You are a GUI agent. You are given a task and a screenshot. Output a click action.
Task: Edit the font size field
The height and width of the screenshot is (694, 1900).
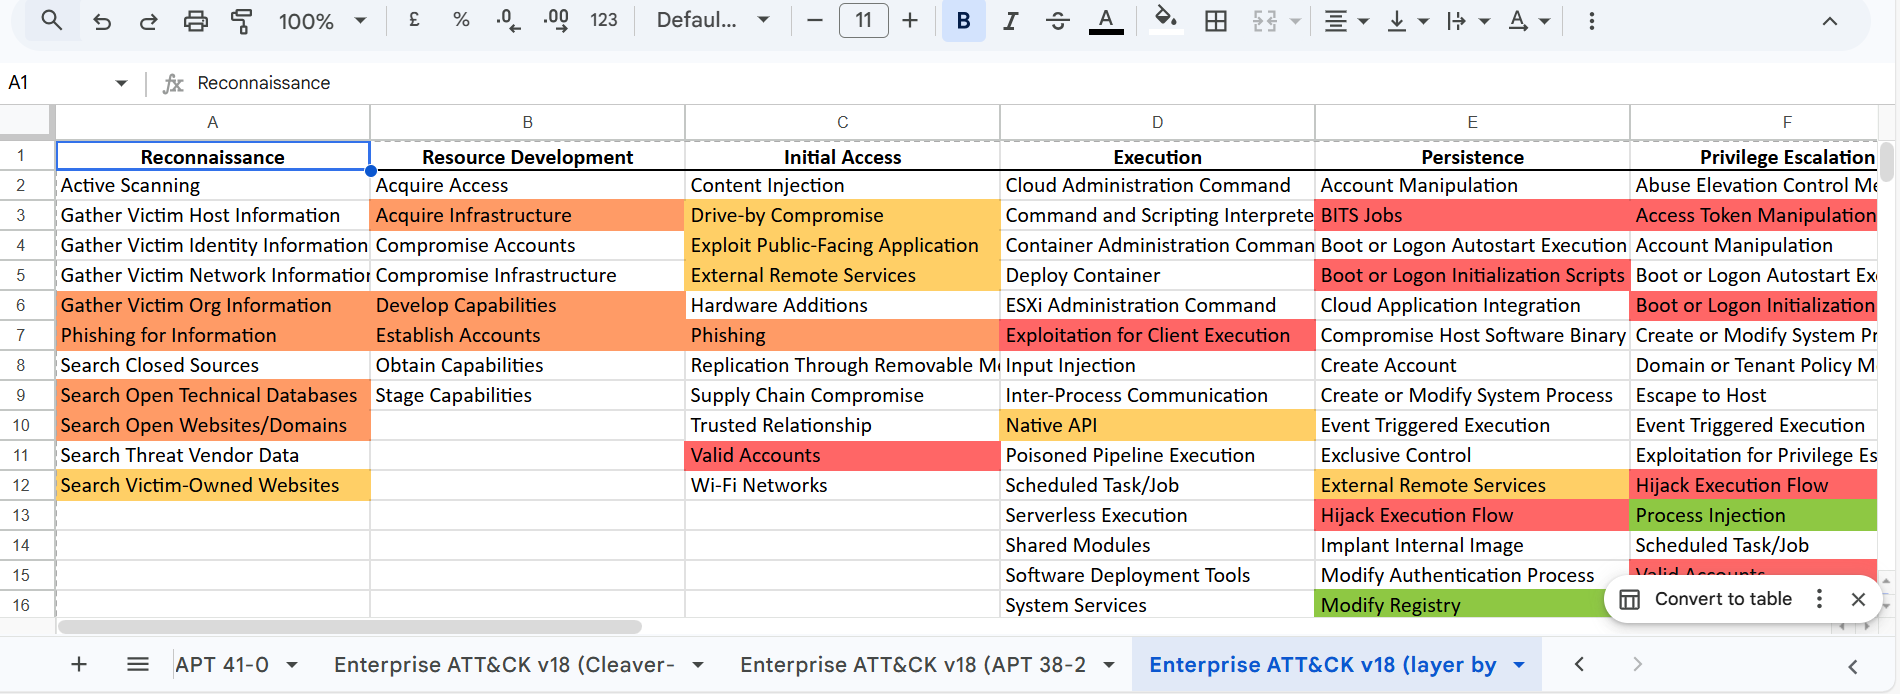click(864, 20)
